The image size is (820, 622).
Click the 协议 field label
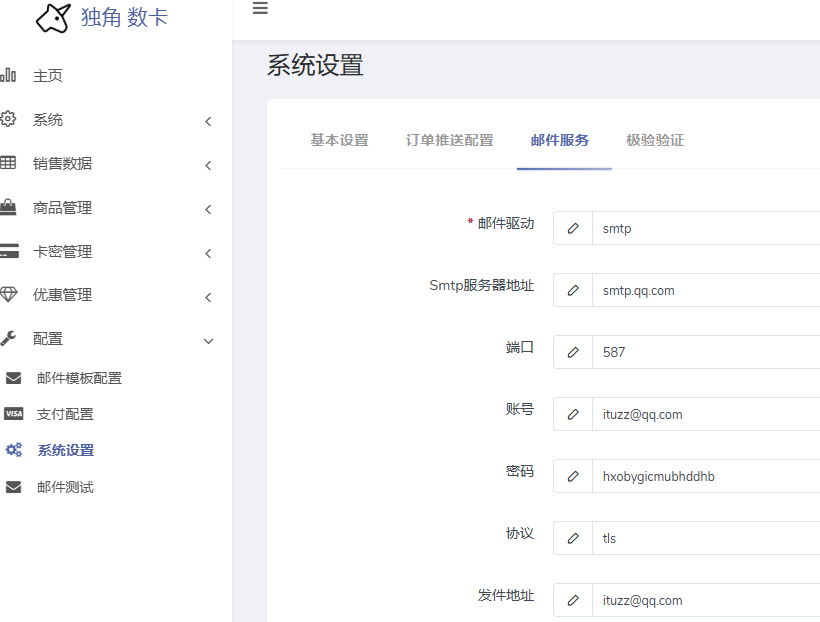click(x=520, y=533)
